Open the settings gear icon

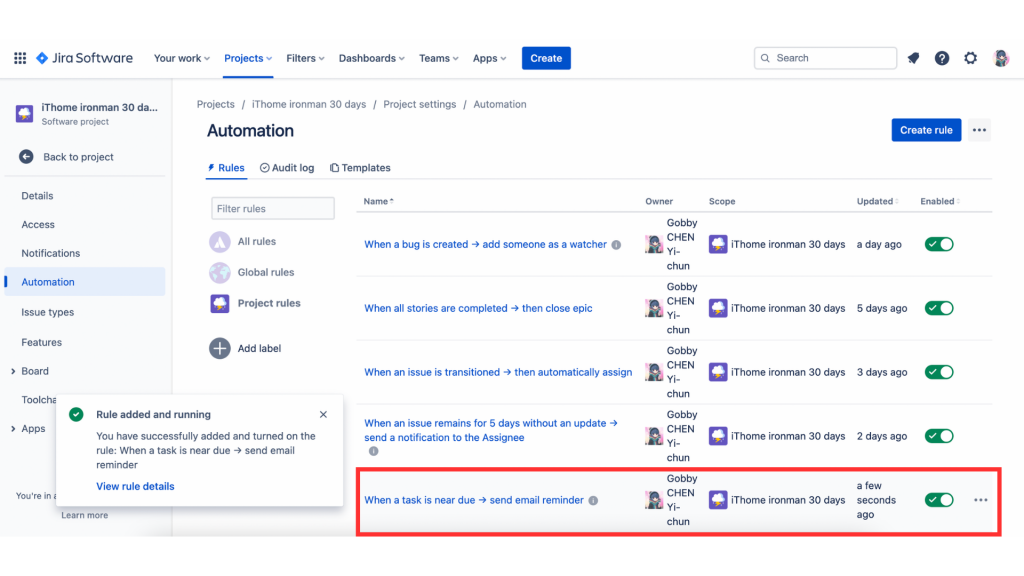pyautogui.click(x=970, y=58)
